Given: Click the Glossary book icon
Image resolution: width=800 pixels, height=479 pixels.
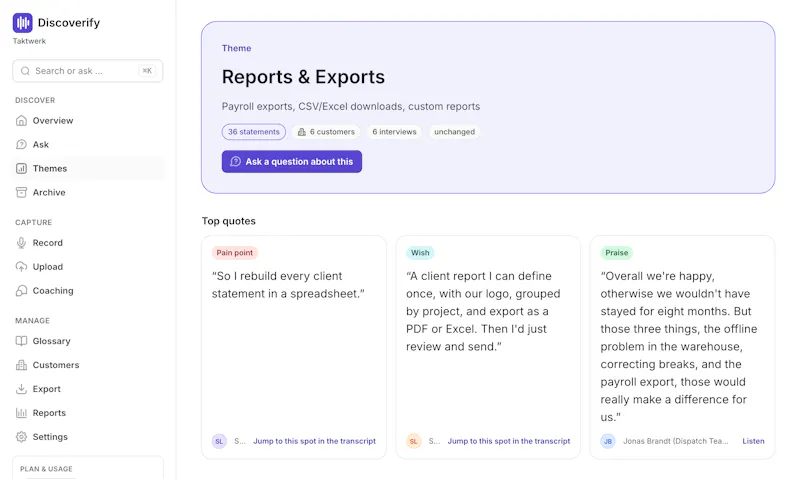Looking at the screenshot, I should pyautogui.click(x=21, y=341).
